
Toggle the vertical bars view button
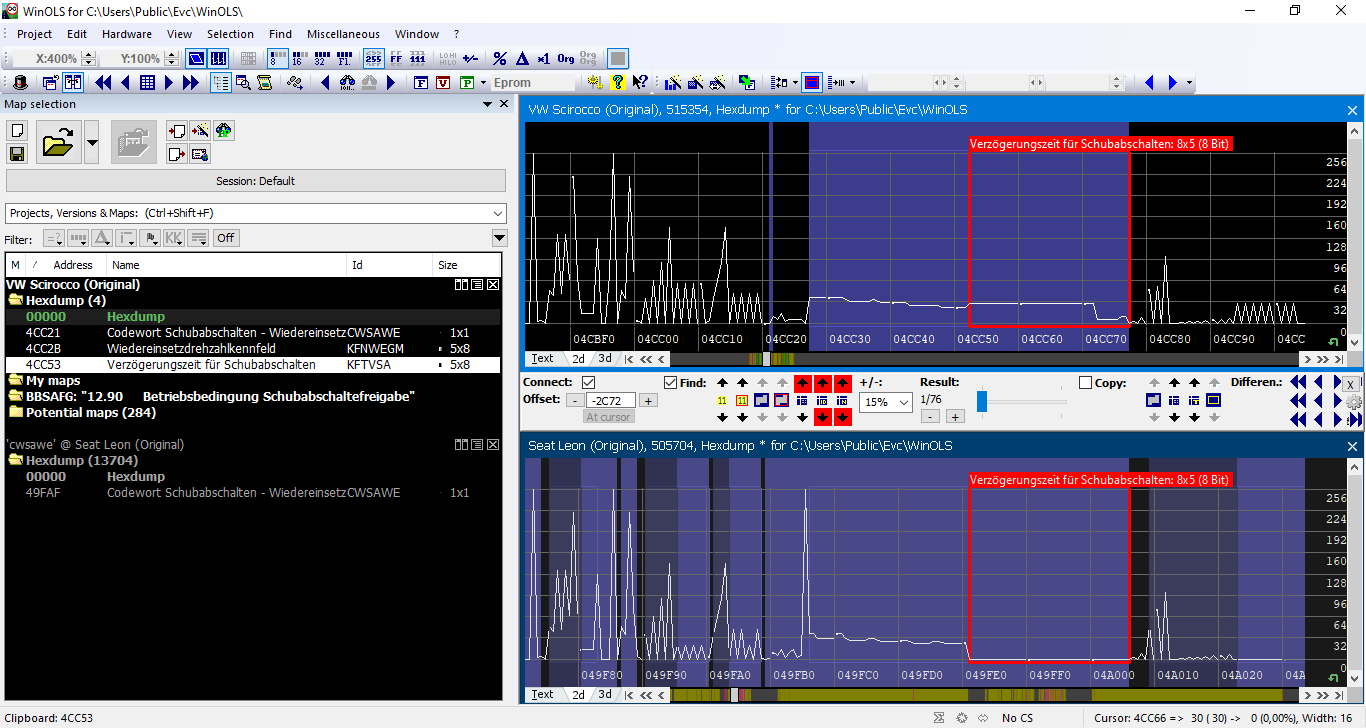tap(218, 58)
